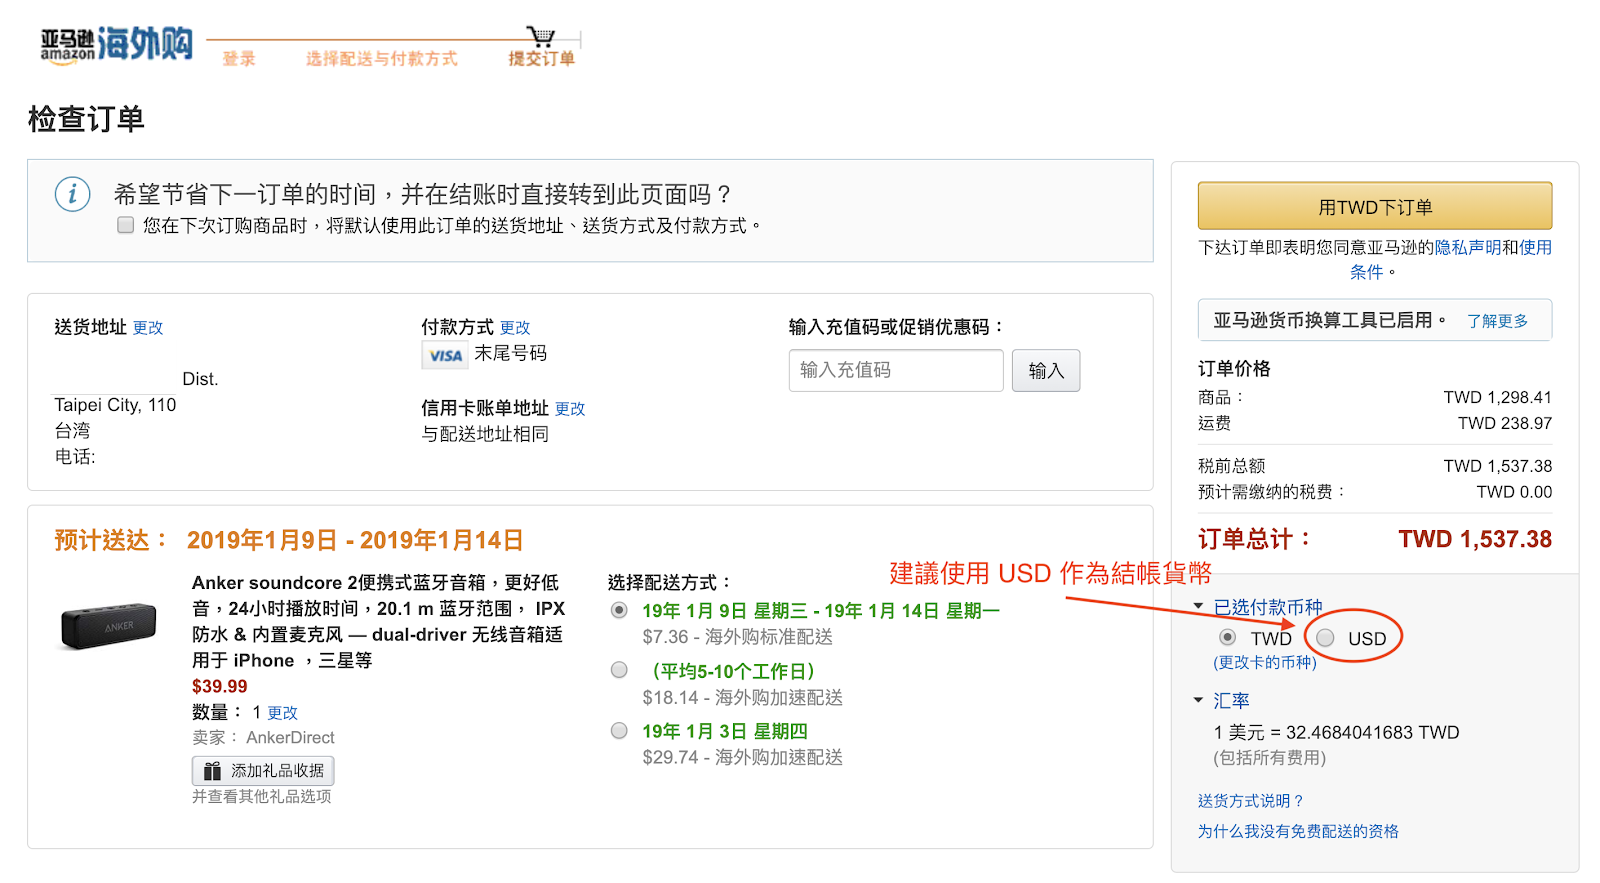The image size is (1600, 883).
Task: Click the Anker speaker product thumbnail
Action: coord(109,625)
